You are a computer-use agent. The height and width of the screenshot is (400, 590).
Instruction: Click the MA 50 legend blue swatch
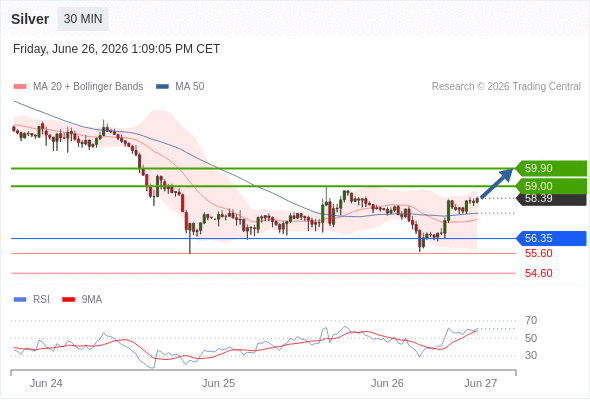click(162, 87)
